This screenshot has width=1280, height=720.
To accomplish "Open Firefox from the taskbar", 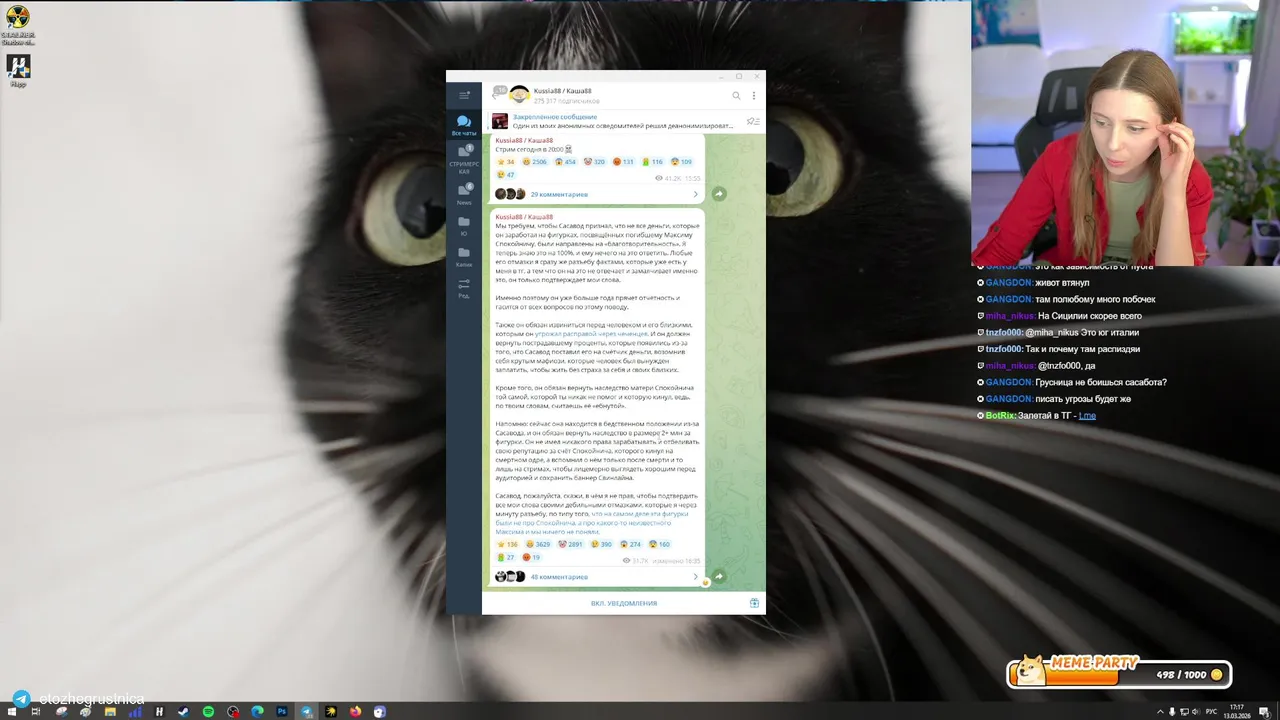I will [355, 712].
